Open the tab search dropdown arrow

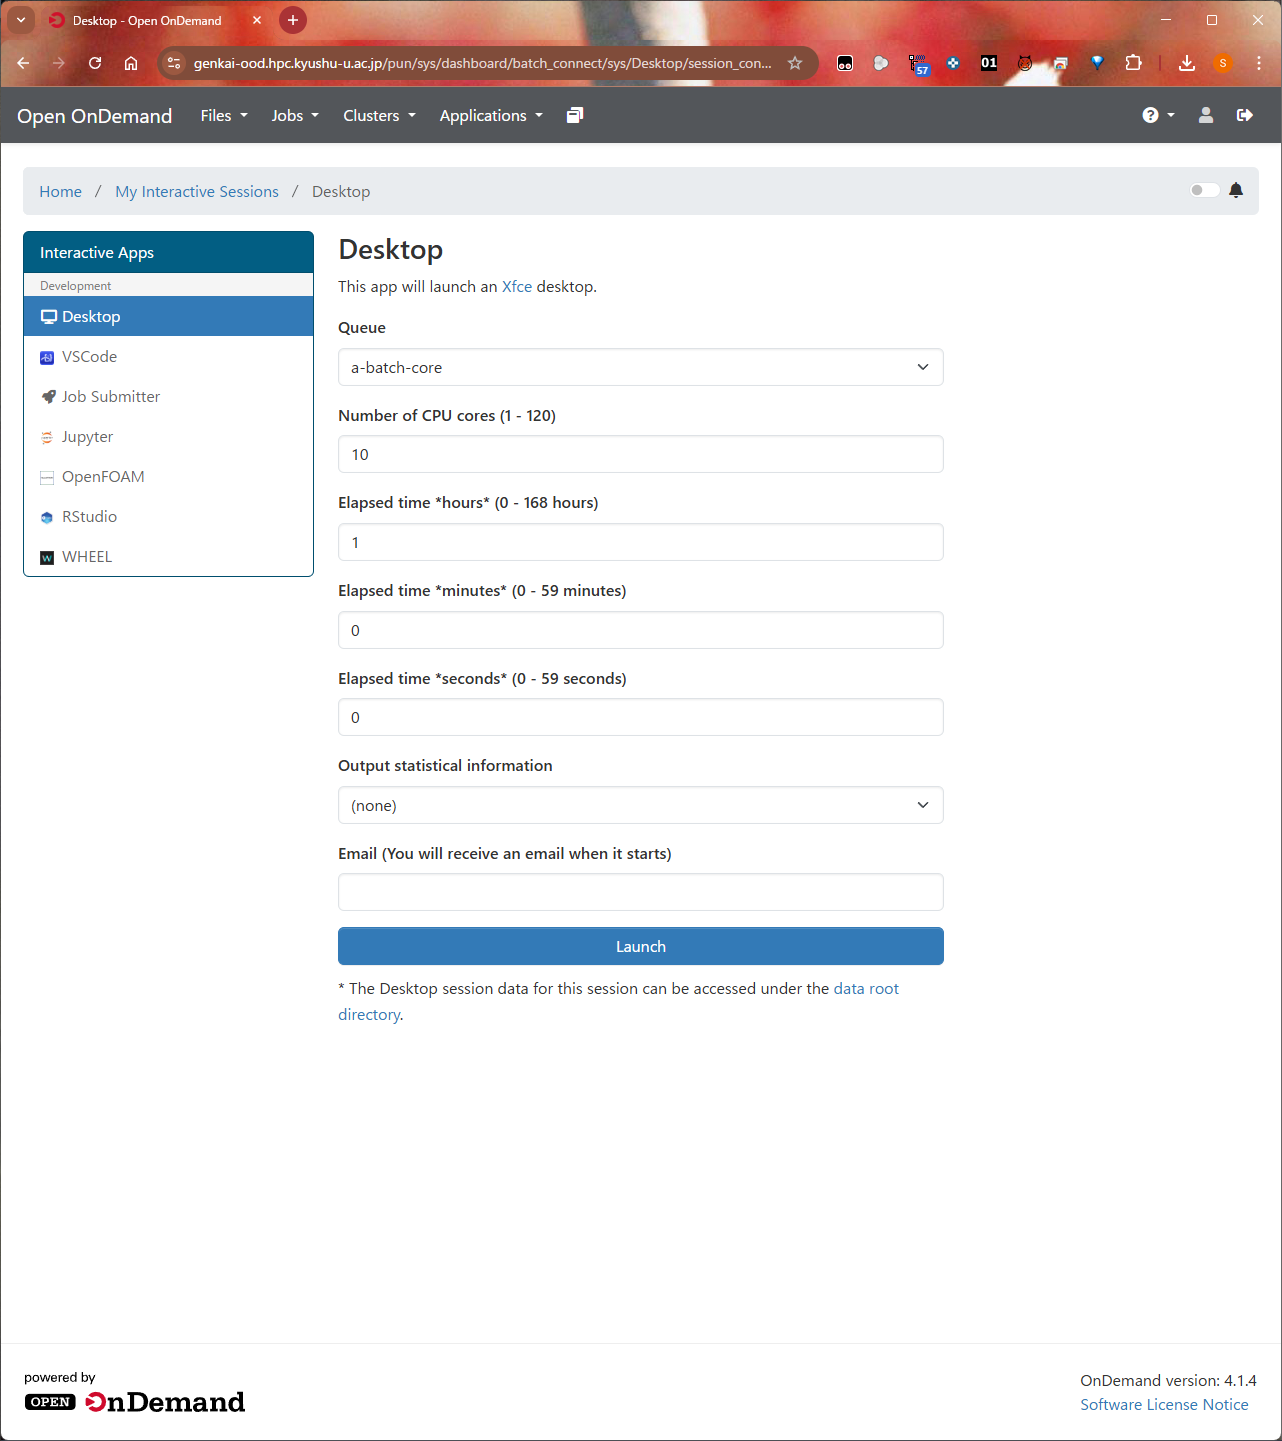coord(21,20)
